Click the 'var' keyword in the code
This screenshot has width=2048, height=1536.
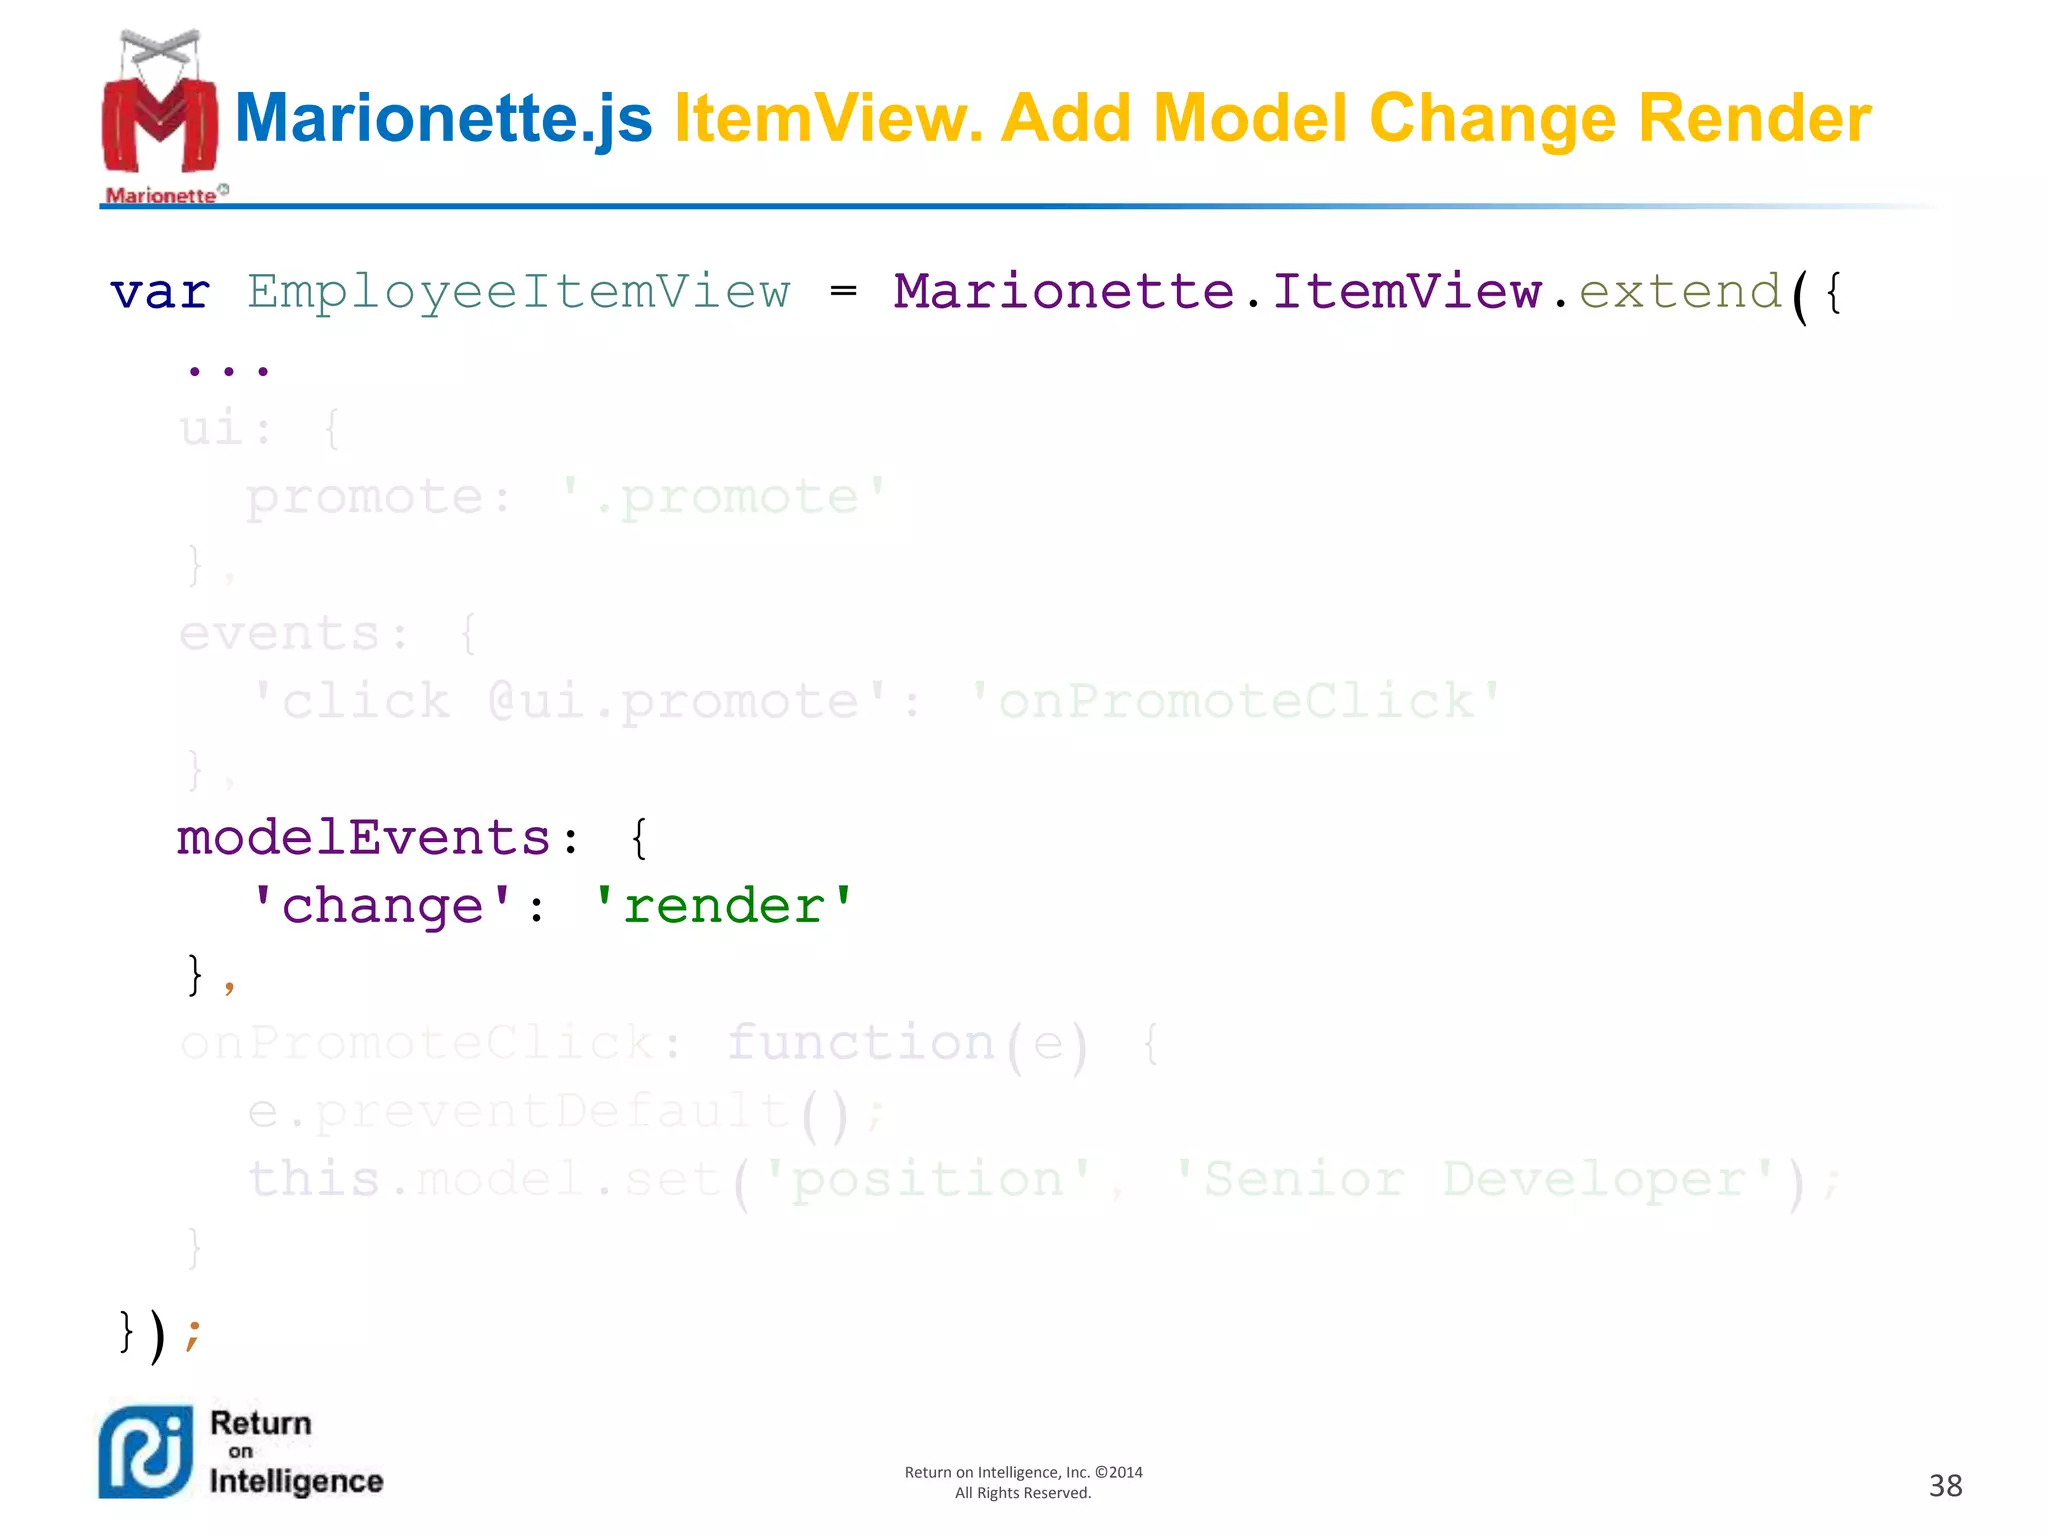pyautogui.click(x=160, y=292)
